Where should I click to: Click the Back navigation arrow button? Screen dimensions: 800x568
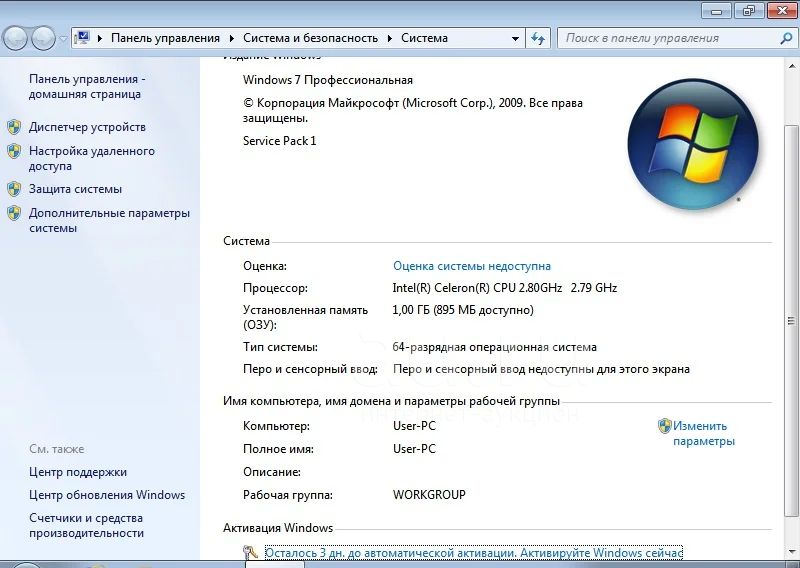click(15, 38)
